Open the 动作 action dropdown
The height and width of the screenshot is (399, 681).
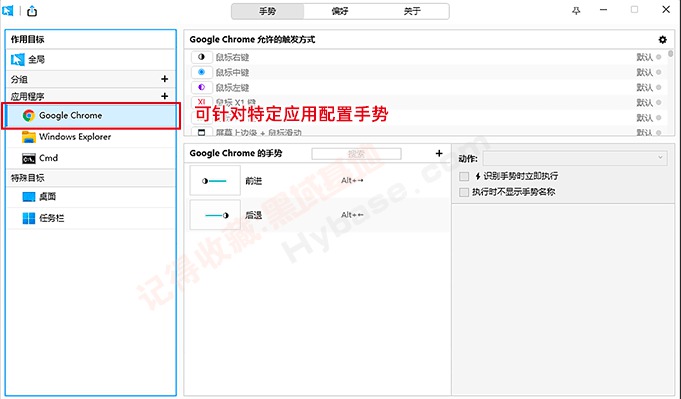pyautogui.click(x=575, y=158)
